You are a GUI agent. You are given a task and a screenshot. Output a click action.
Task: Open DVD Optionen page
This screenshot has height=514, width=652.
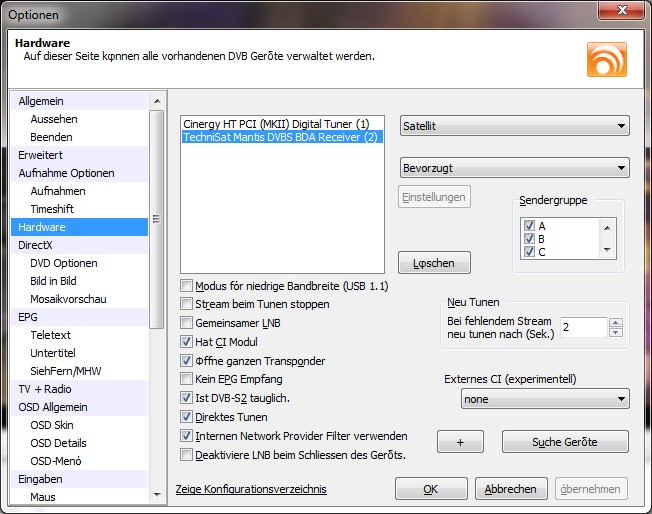coord(79,263)
